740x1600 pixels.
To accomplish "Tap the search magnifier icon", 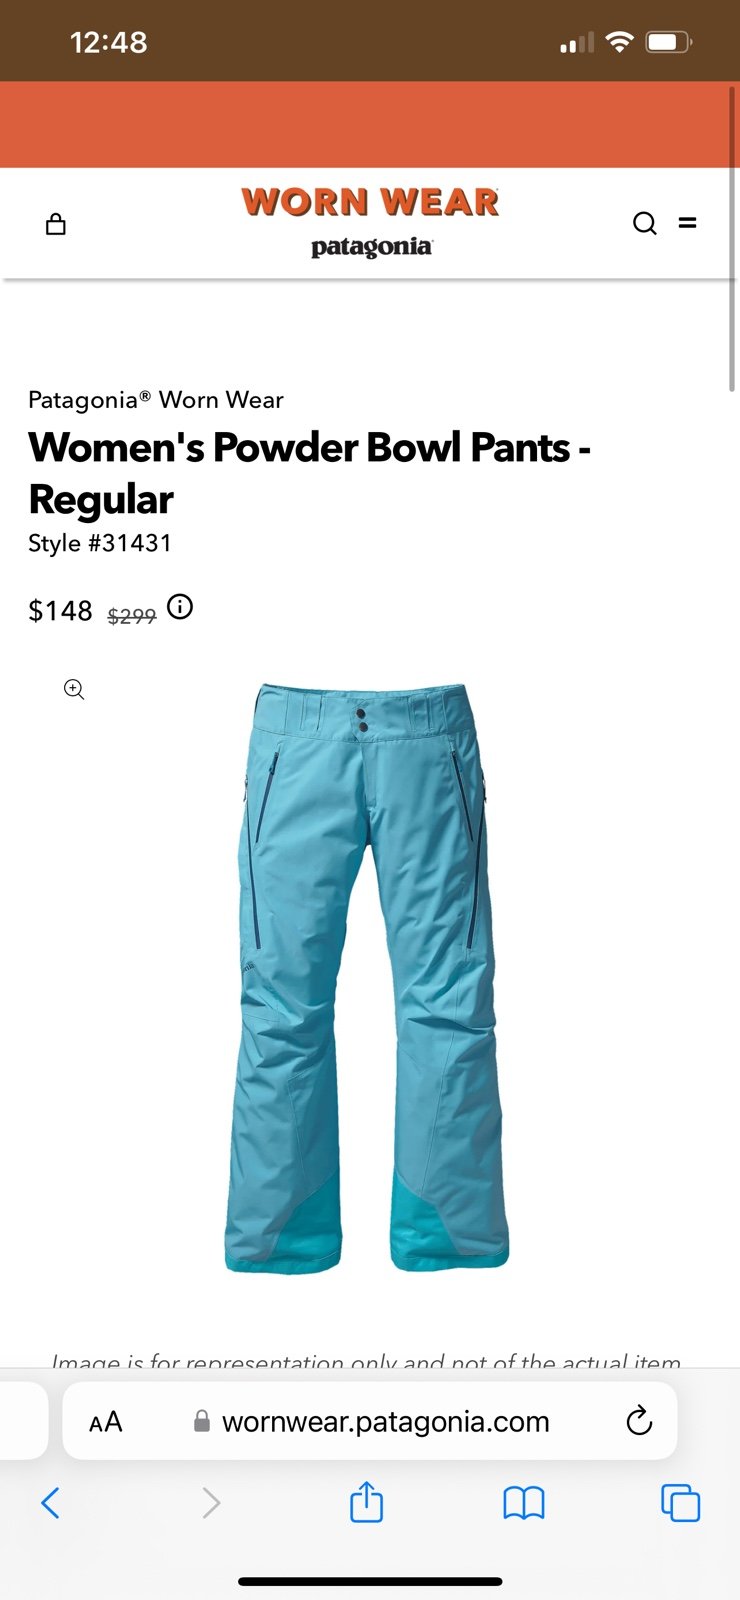I will pyautogui.click(x=645, y=223).
